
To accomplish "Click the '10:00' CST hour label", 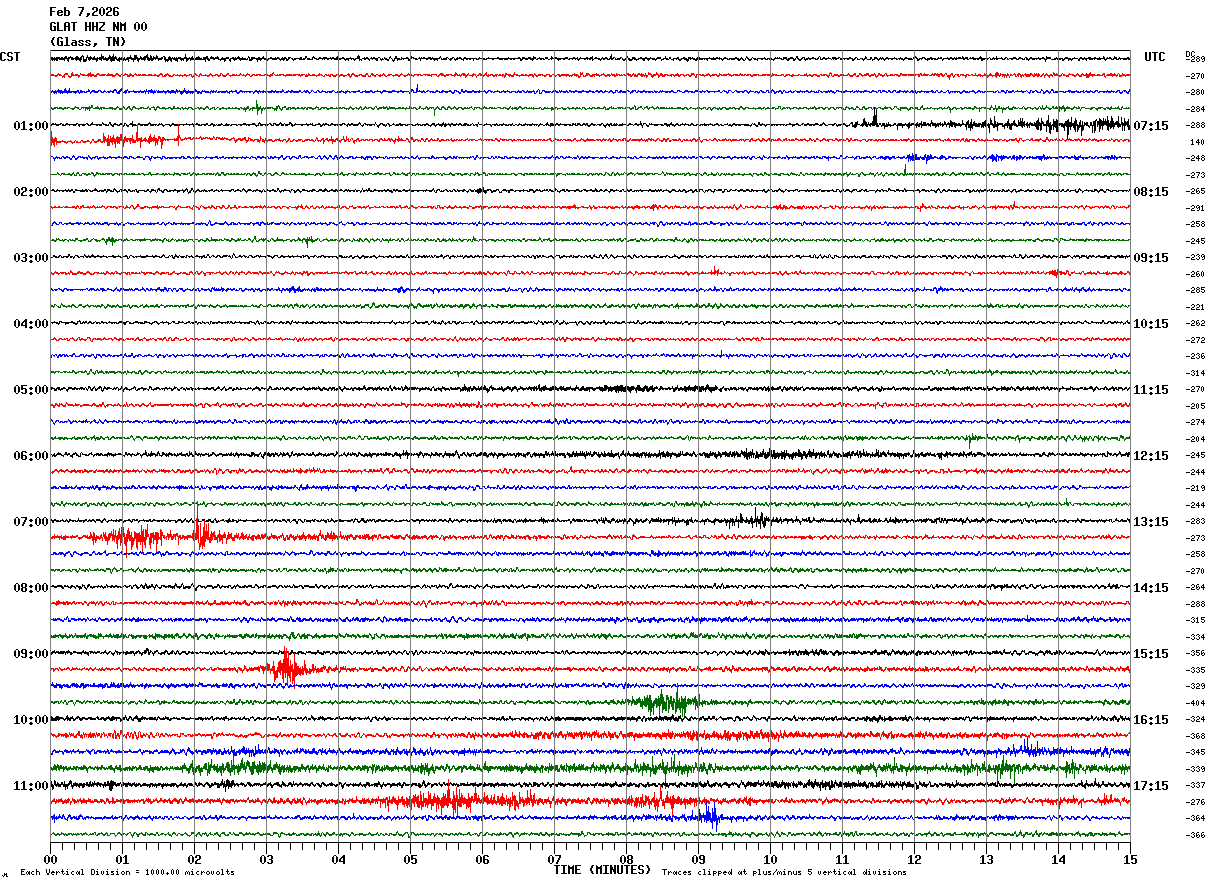I will (31, 720).
